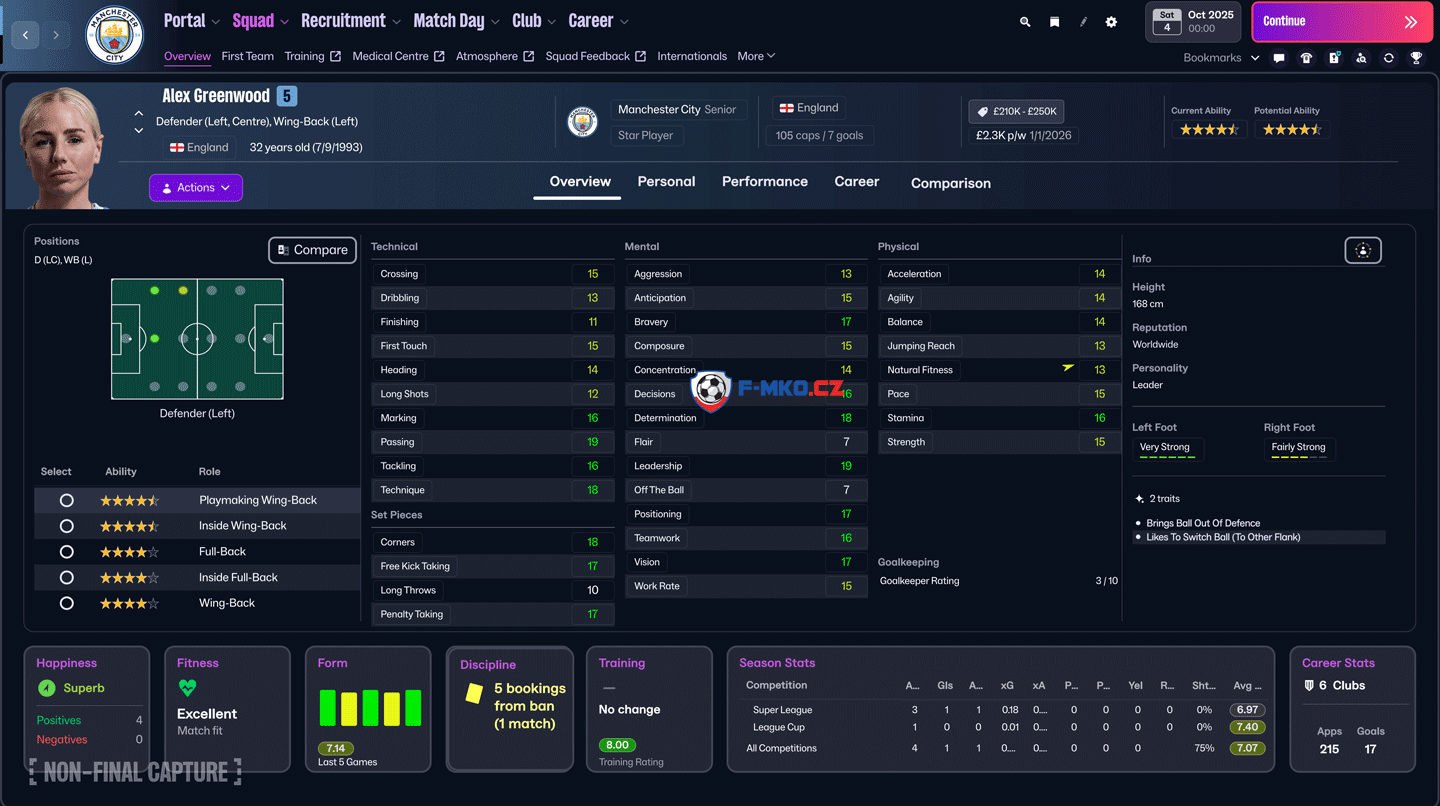Open Atmosphere submenu link
1440x806 pixels.
click(494, 56)
